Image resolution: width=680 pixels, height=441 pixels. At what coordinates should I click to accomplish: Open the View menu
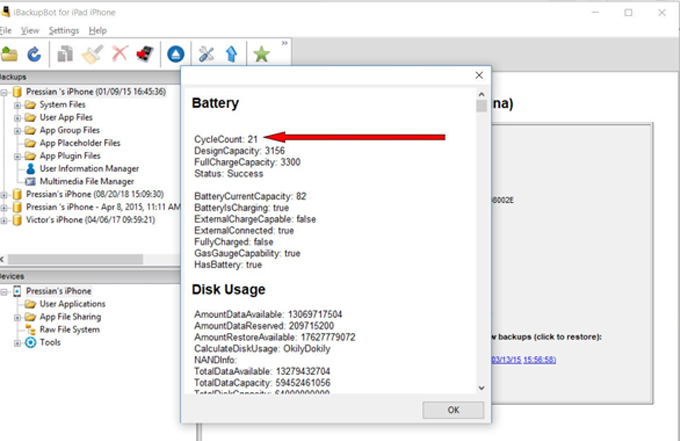pos(30,31)
